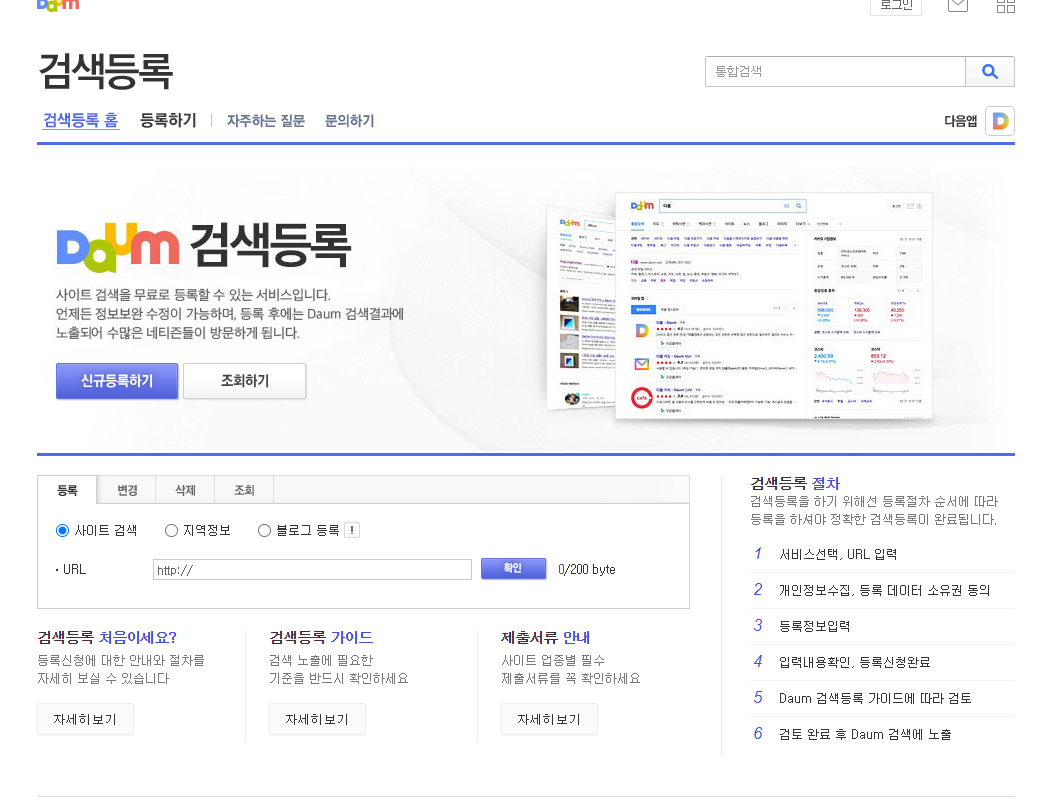Switch to the 변경 tab
Image resolution: width=1037 pixels, height=810 pixels.
click(127, 490)
